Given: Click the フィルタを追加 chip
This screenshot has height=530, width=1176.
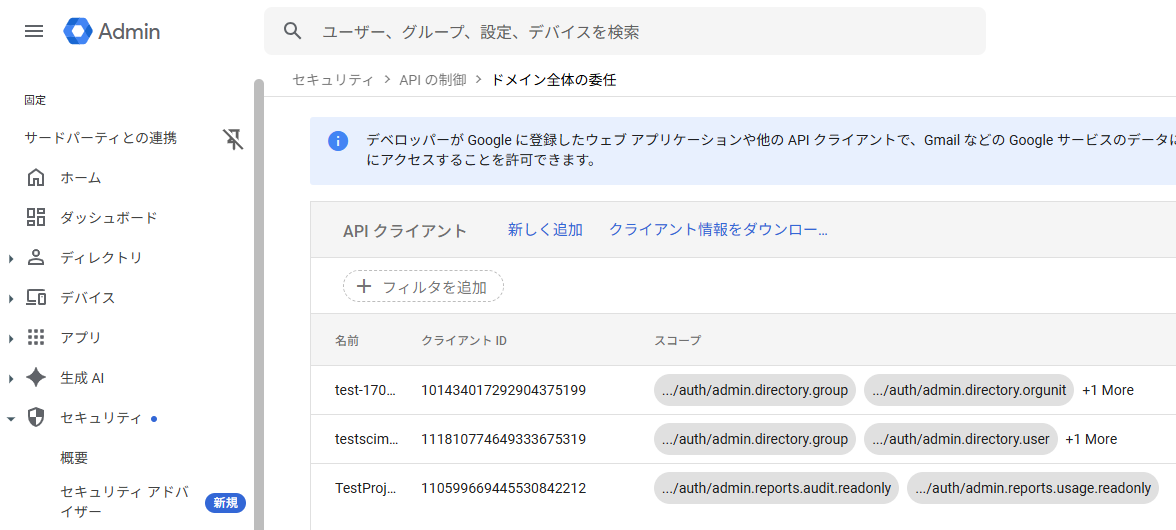Looking at the screenshot, I should (x=423, y=287).
